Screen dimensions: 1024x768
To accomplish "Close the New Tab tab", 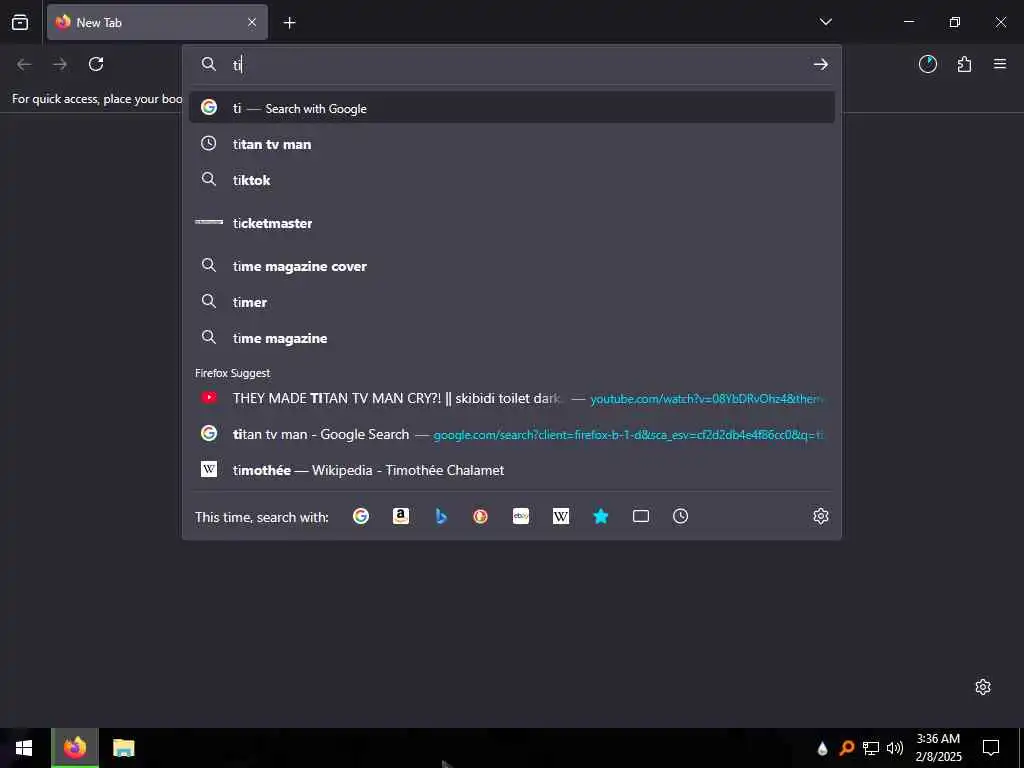I will [252, 22].
